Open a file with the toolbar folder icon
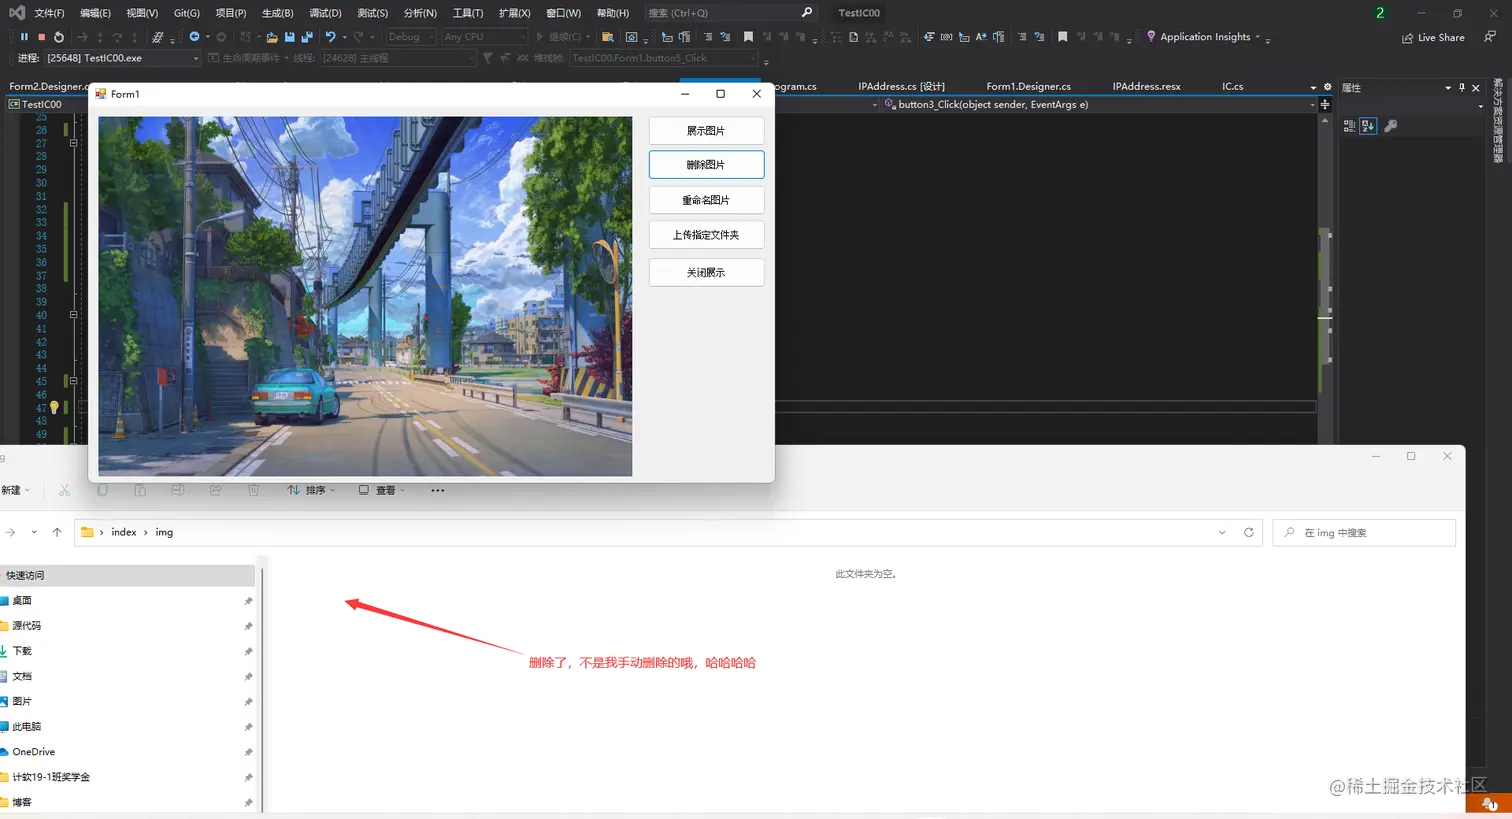Image resolution: width=1512 pixels, height=819 pixels. pyautogui.click(x=272, y=37)
